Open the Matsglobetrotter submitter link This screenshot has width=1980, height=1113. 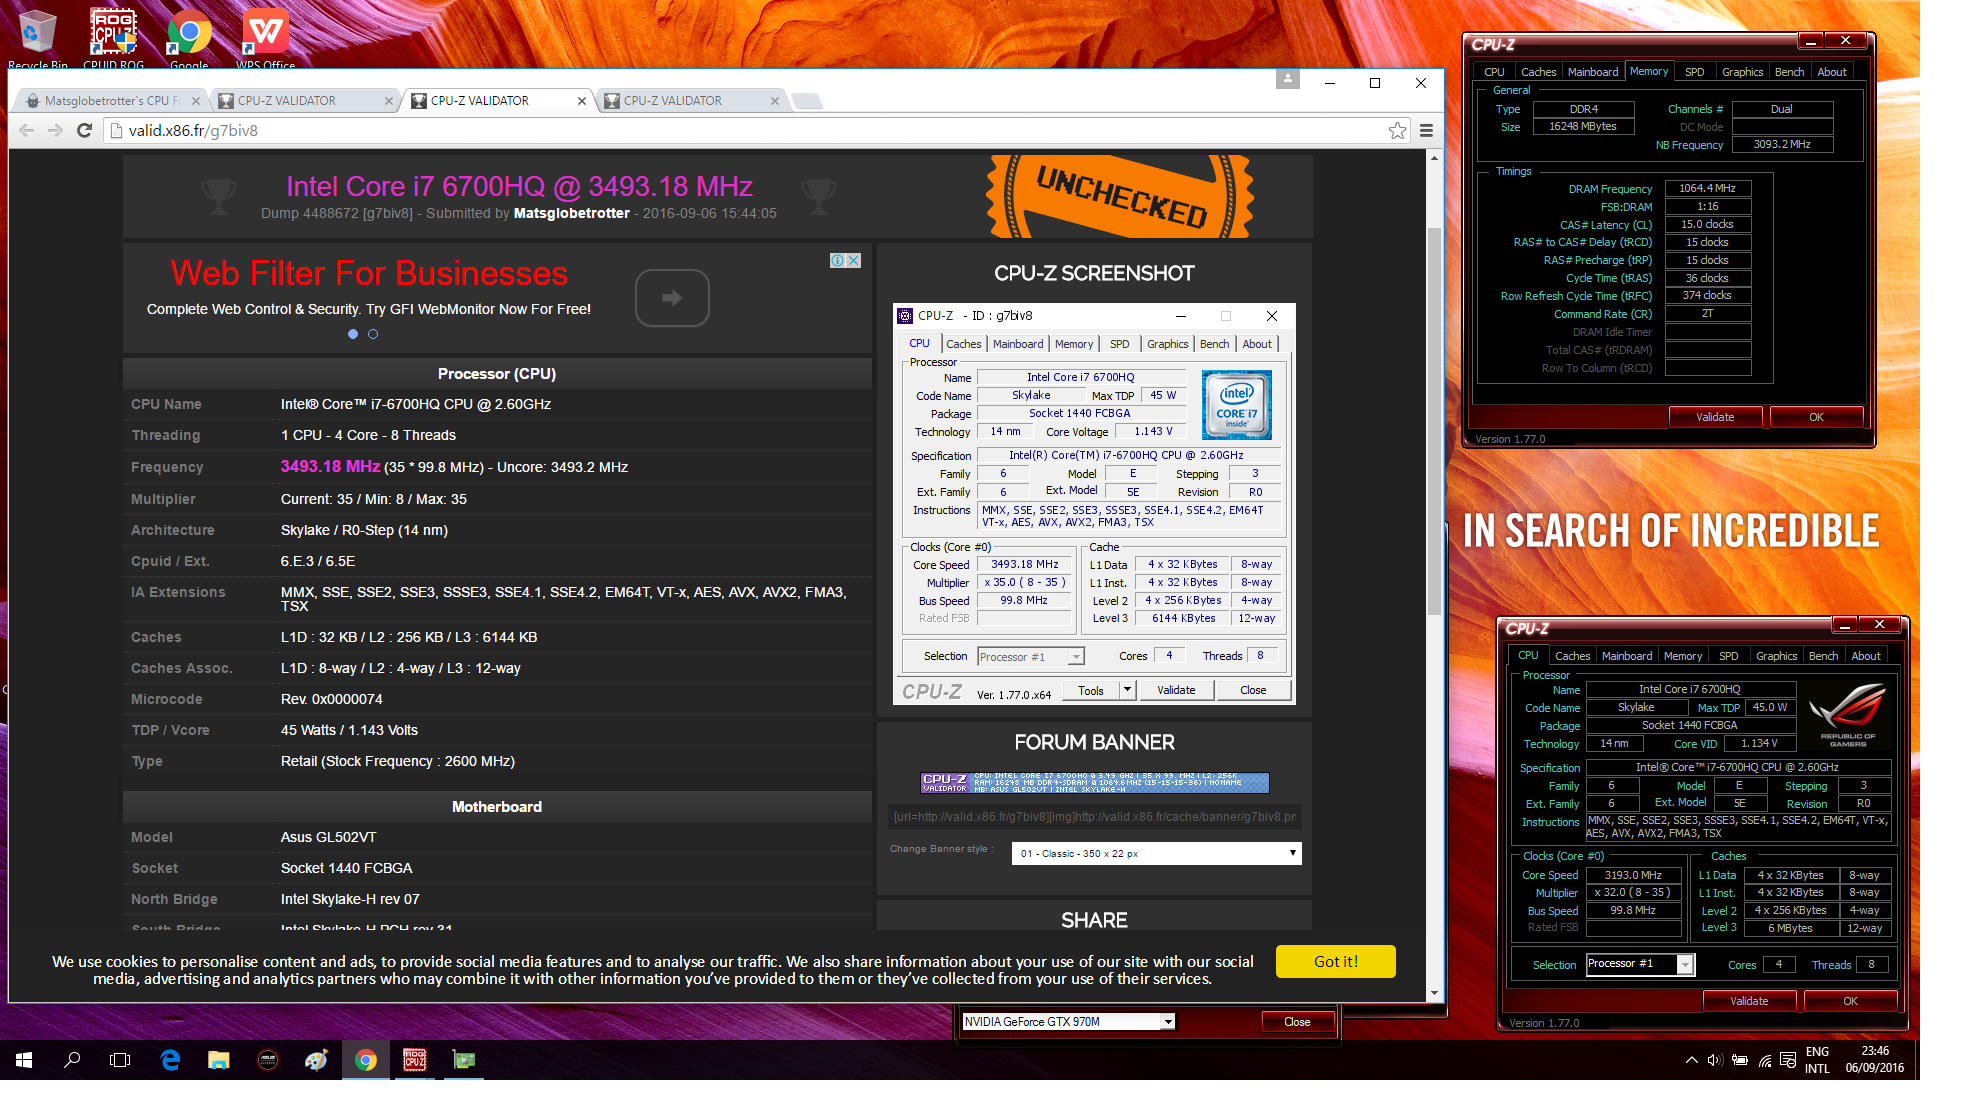[x=571, y=213]
